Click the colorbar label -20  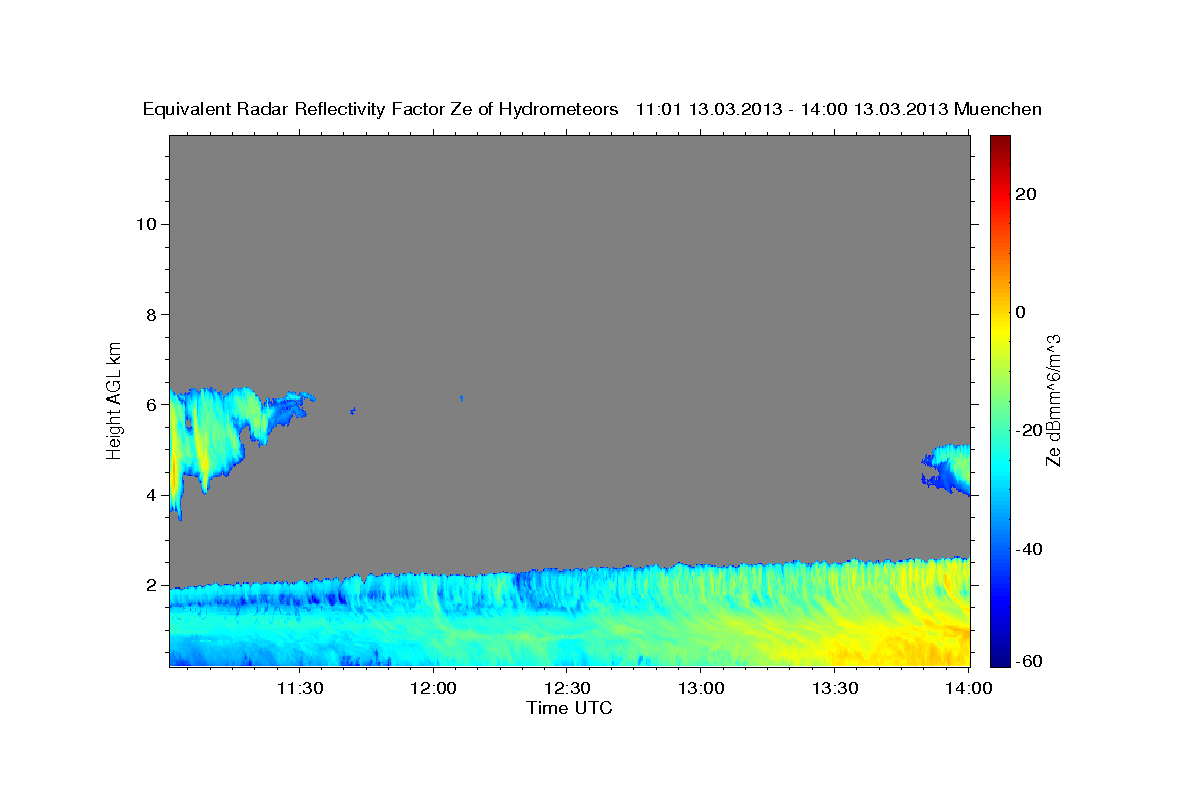[1028, 430]
